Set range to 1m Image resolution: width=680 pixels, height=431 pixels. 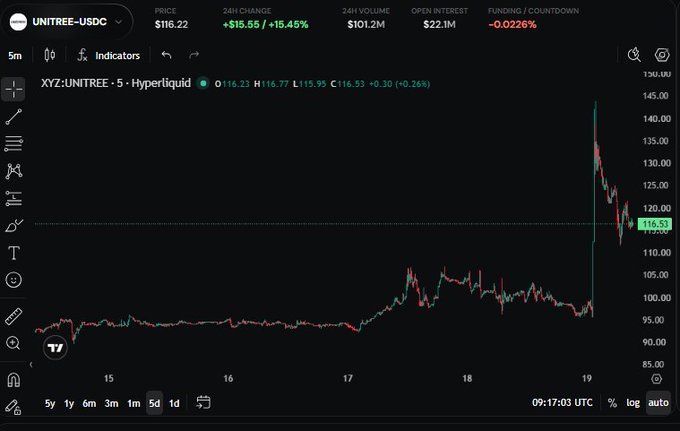(134, 403)
